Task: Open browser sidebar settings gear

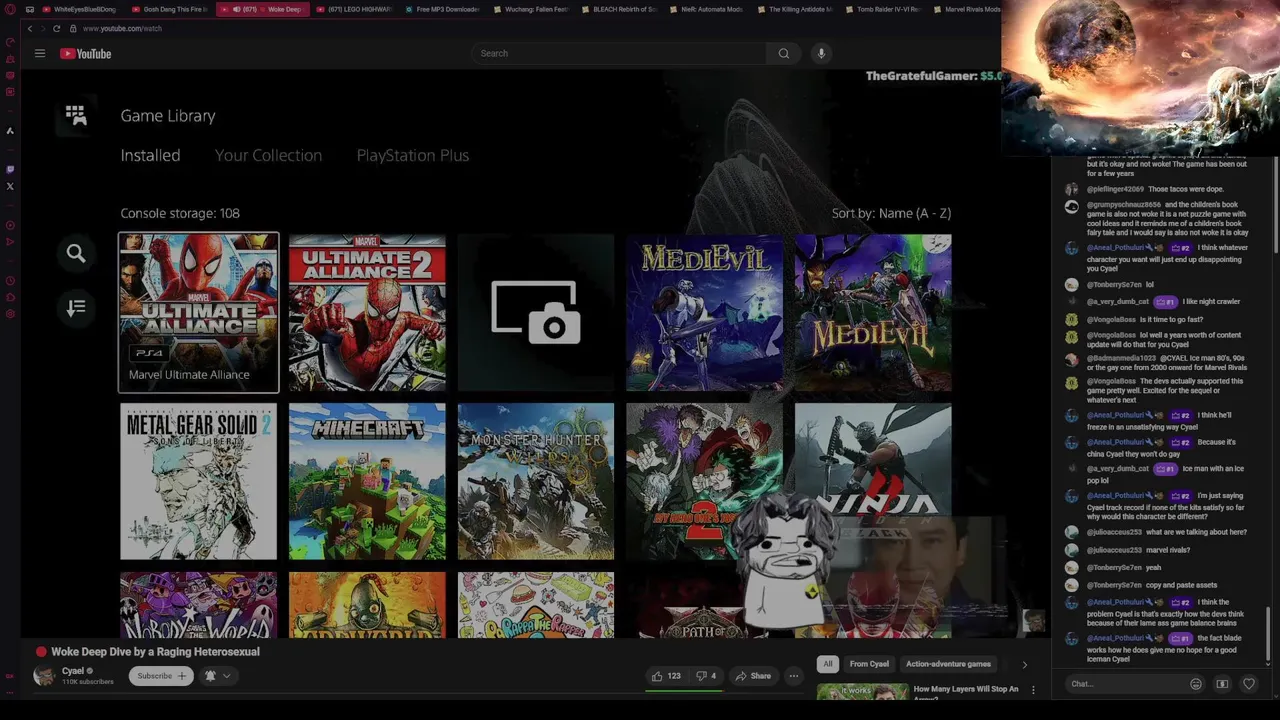Action: pyautogui.click(x=10, y=314)
